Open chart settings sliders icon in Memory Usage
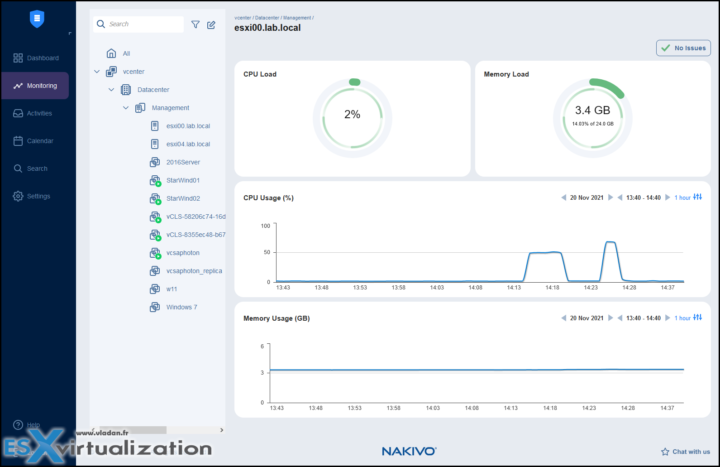The image size is (720, 467). (x=698, y=317)
